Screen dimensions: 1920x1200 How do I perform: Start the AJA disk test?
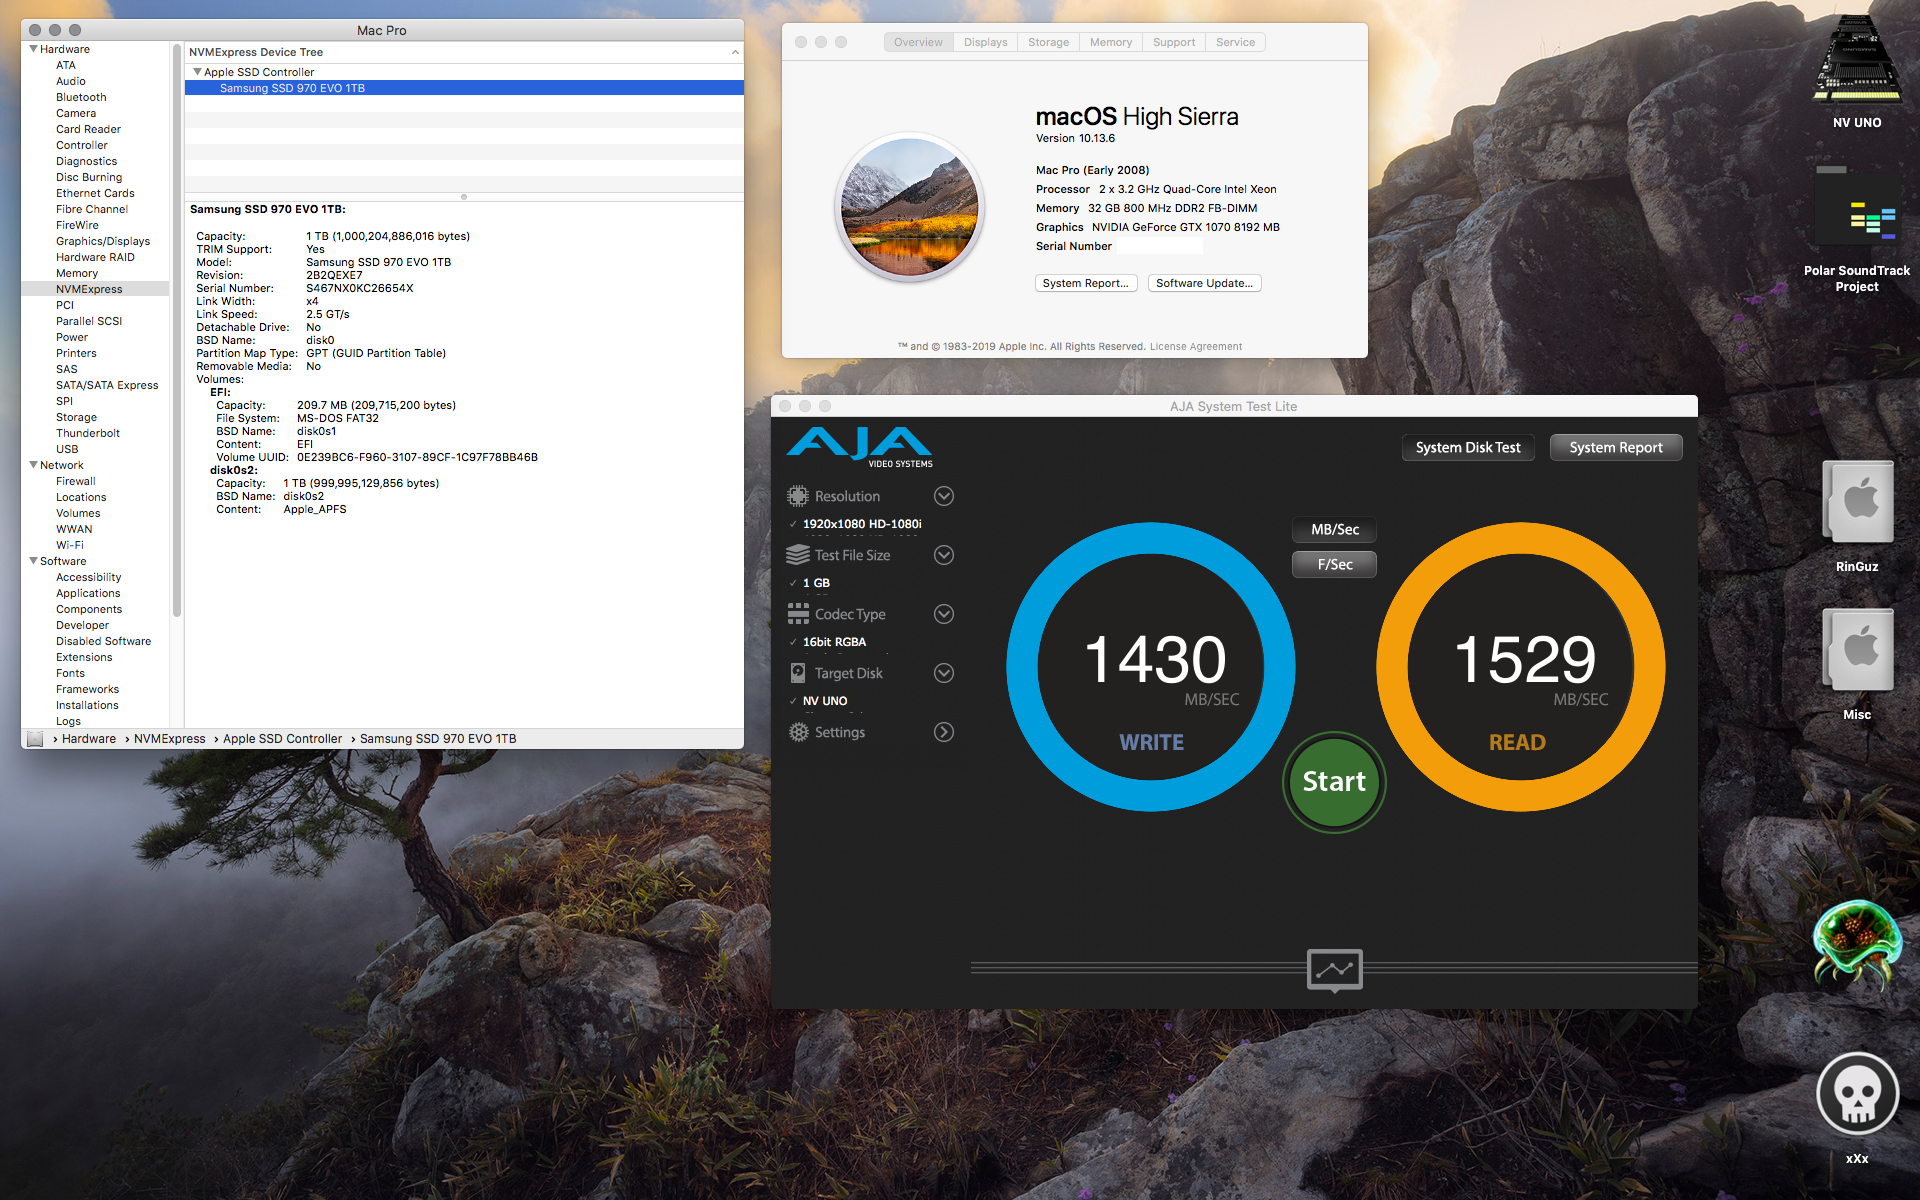pyautogui.click(x=1334, y=782)
